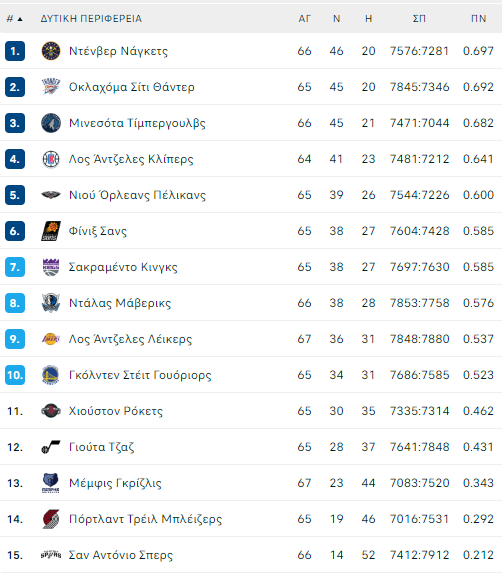Viewport: 502px width, 574px height.
Task: Select the Golden State Warriors logo
Action: (x=51, y=375)
